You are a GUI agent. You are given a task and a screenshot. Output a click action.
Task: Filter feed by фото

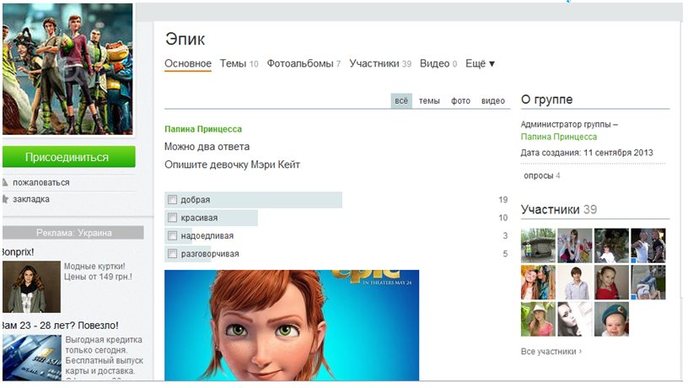tap(461, 101)
